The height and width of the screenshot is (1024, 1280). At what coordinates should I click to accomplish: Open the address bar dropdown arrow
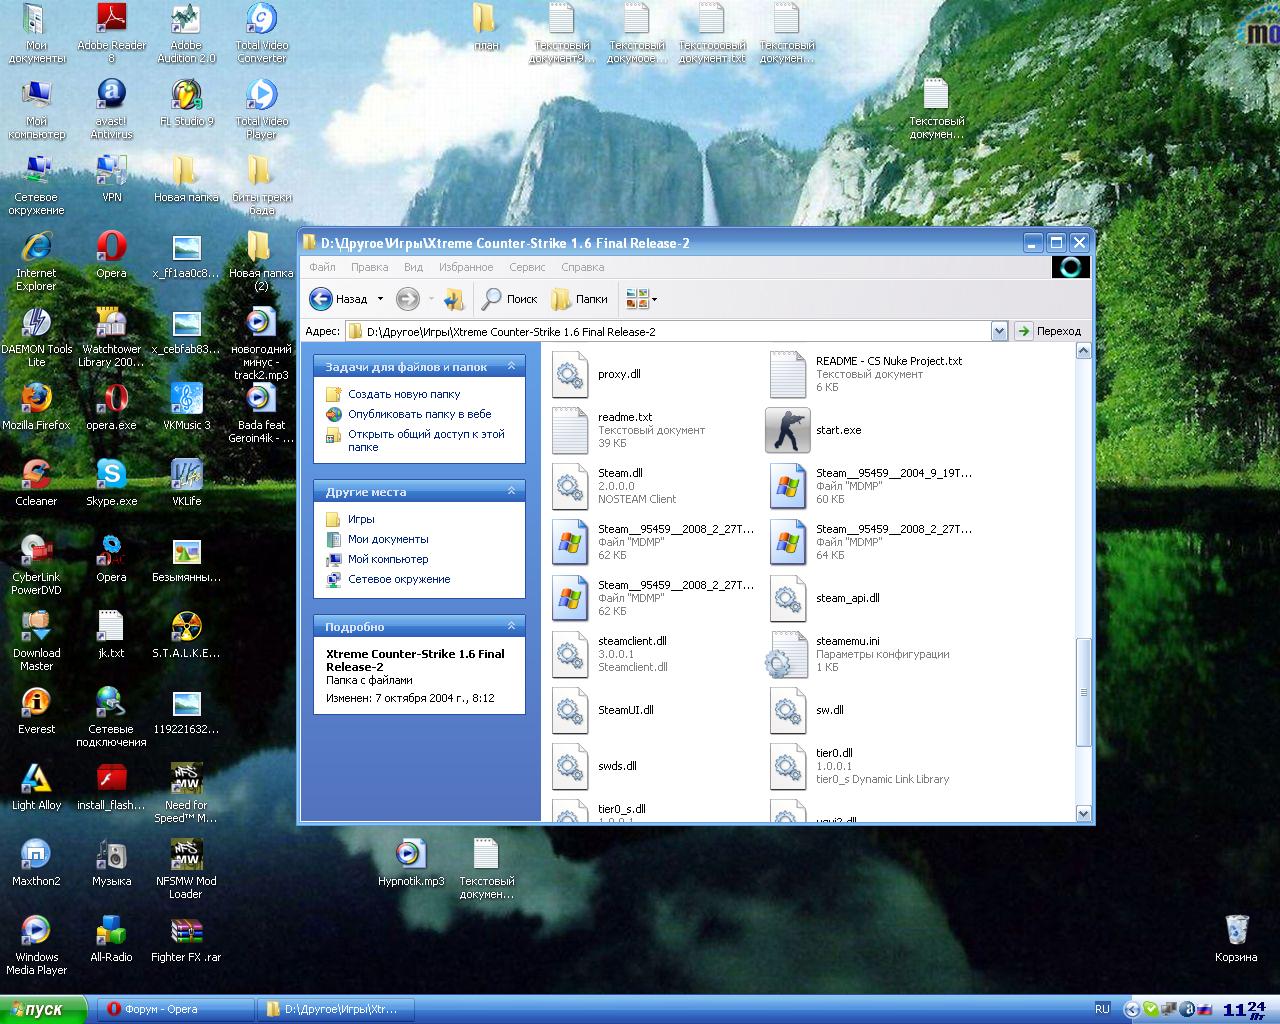pos(998,331)
